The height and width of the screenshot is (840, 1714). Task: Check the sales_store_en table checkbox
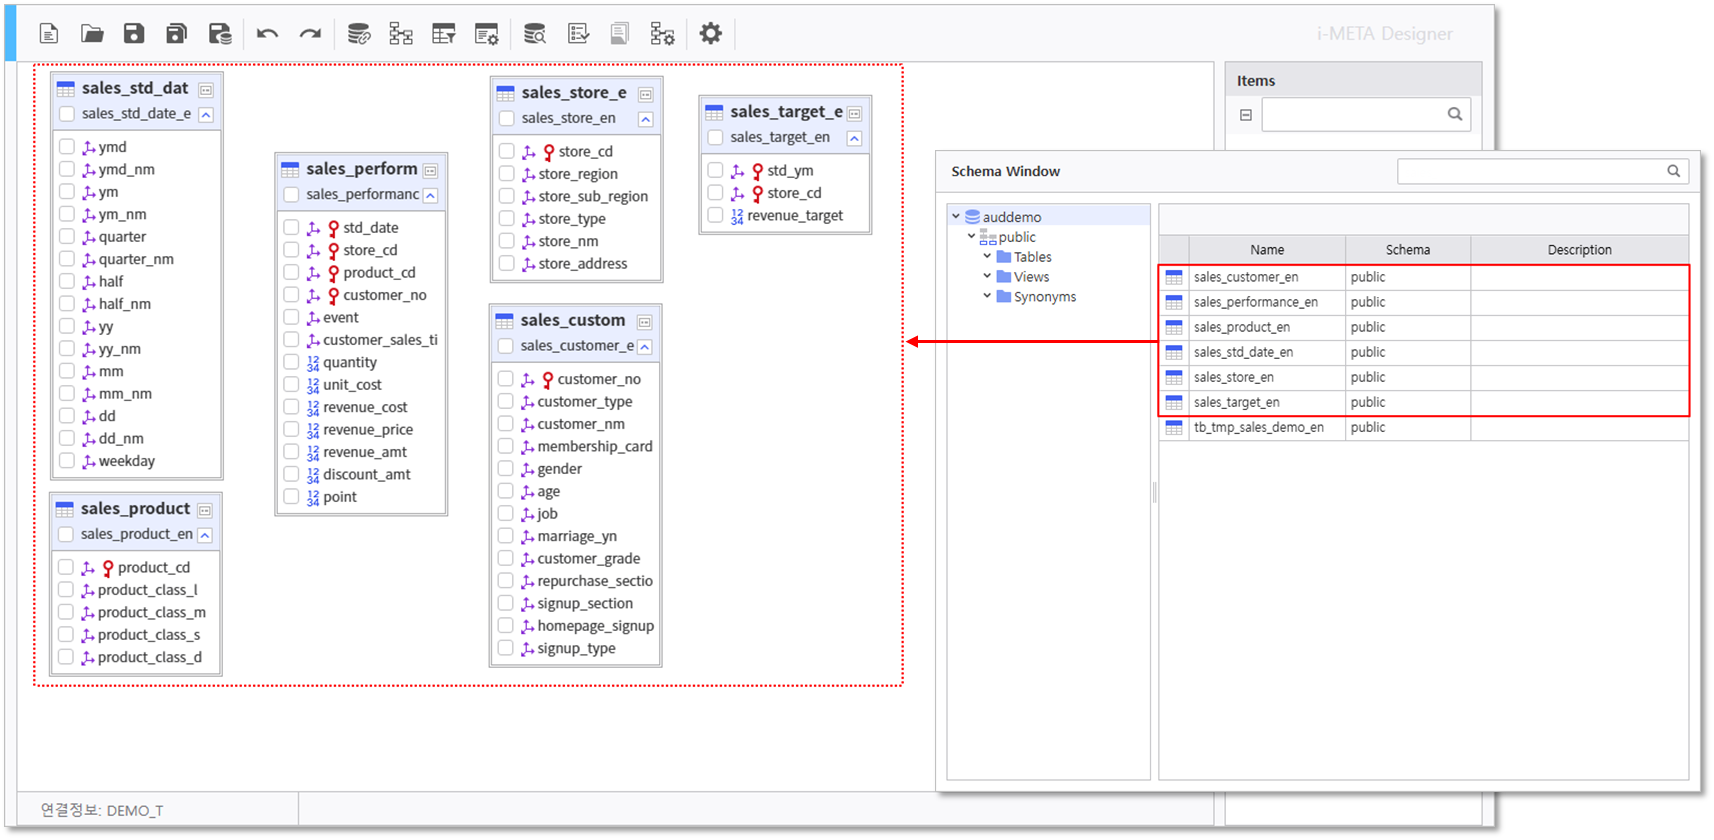(507, 118)
